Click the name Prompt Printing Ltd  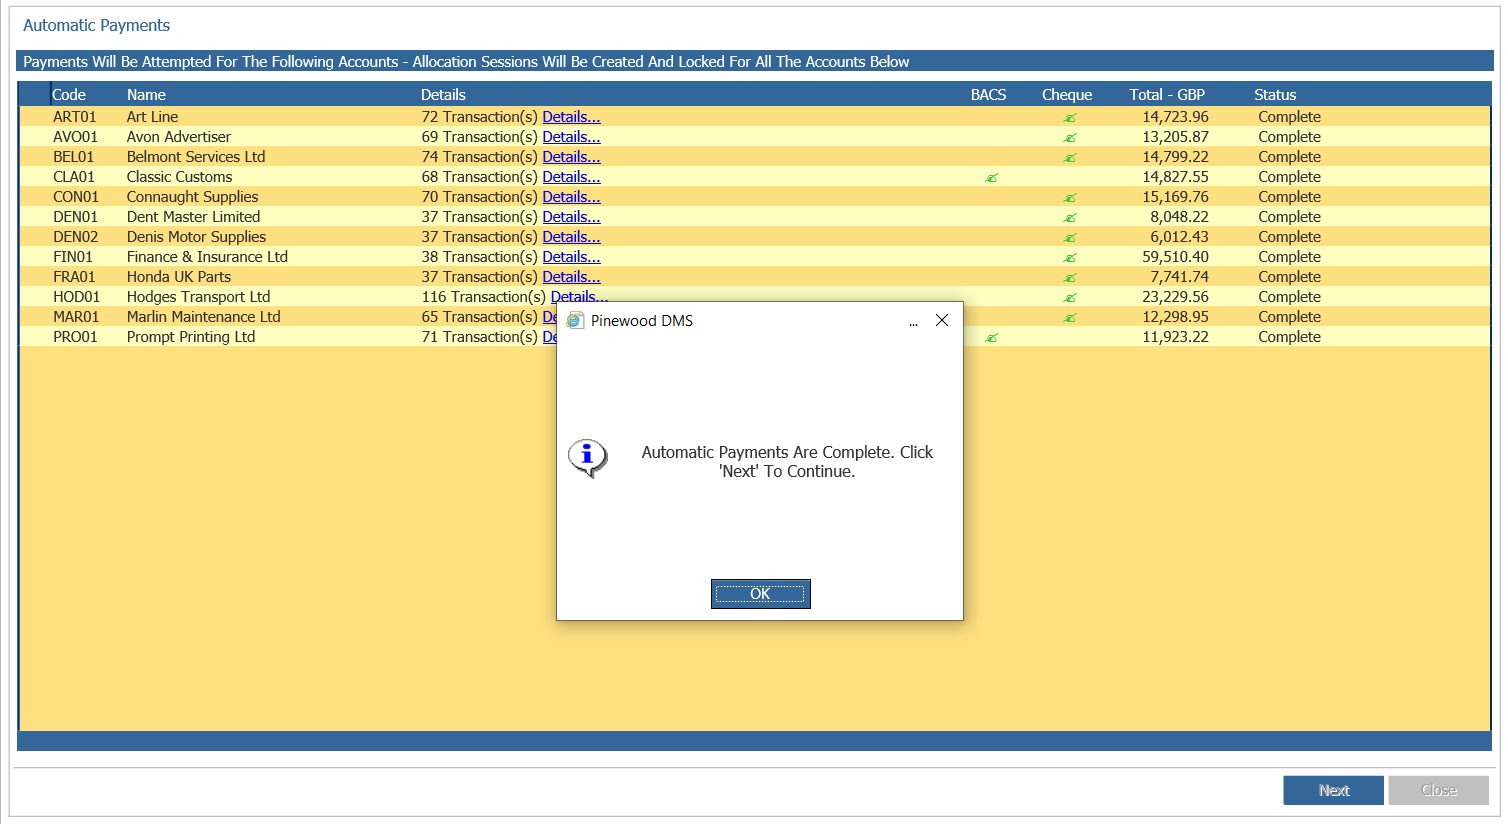coord(191,337)
